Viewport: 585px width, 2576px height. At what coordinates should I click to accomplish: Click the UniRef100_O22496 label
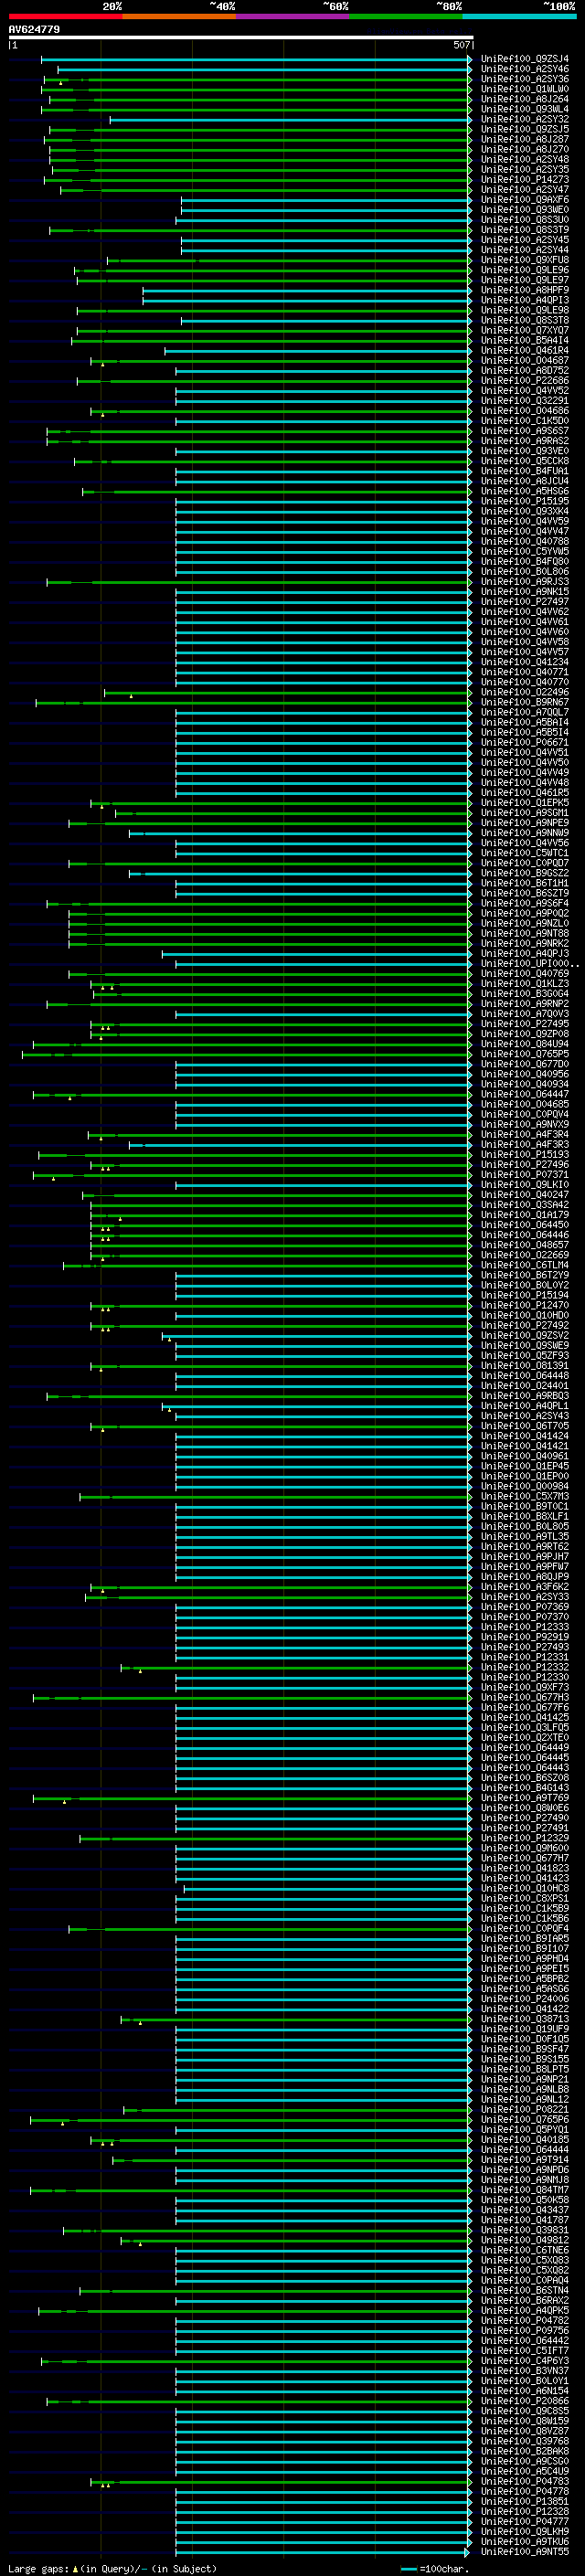pos(524,692)
